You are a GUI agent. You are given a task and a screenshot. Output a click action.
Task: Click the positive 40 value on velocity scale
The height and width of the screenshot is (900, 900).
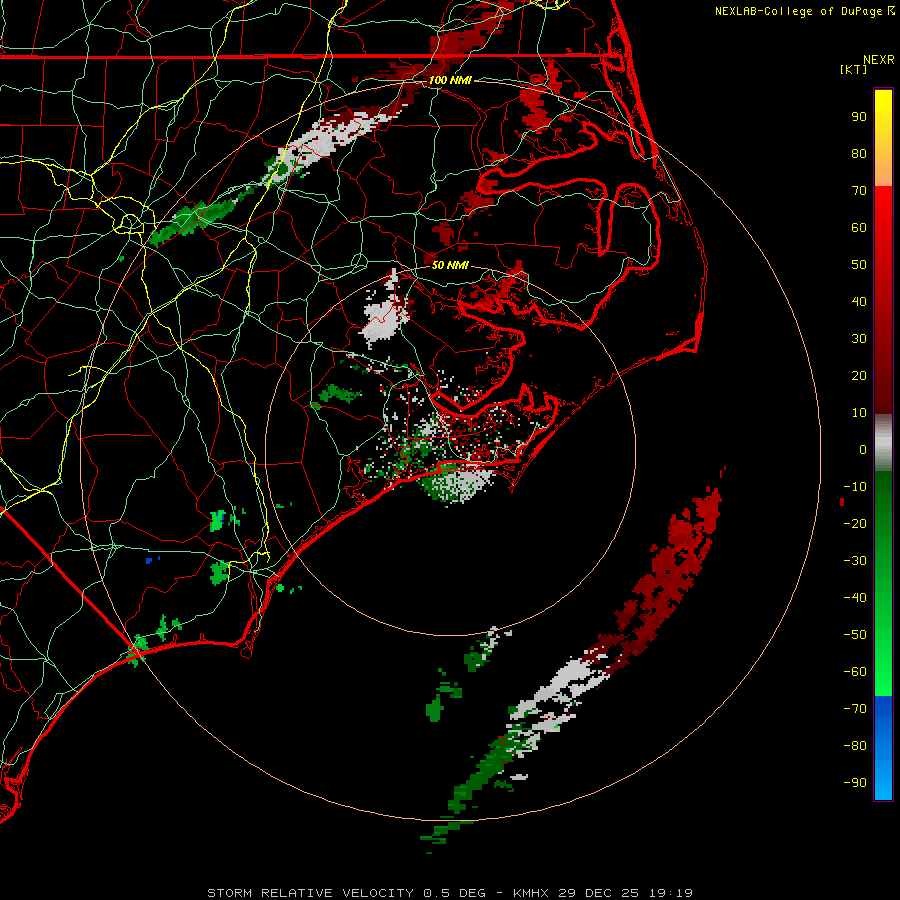859,302
